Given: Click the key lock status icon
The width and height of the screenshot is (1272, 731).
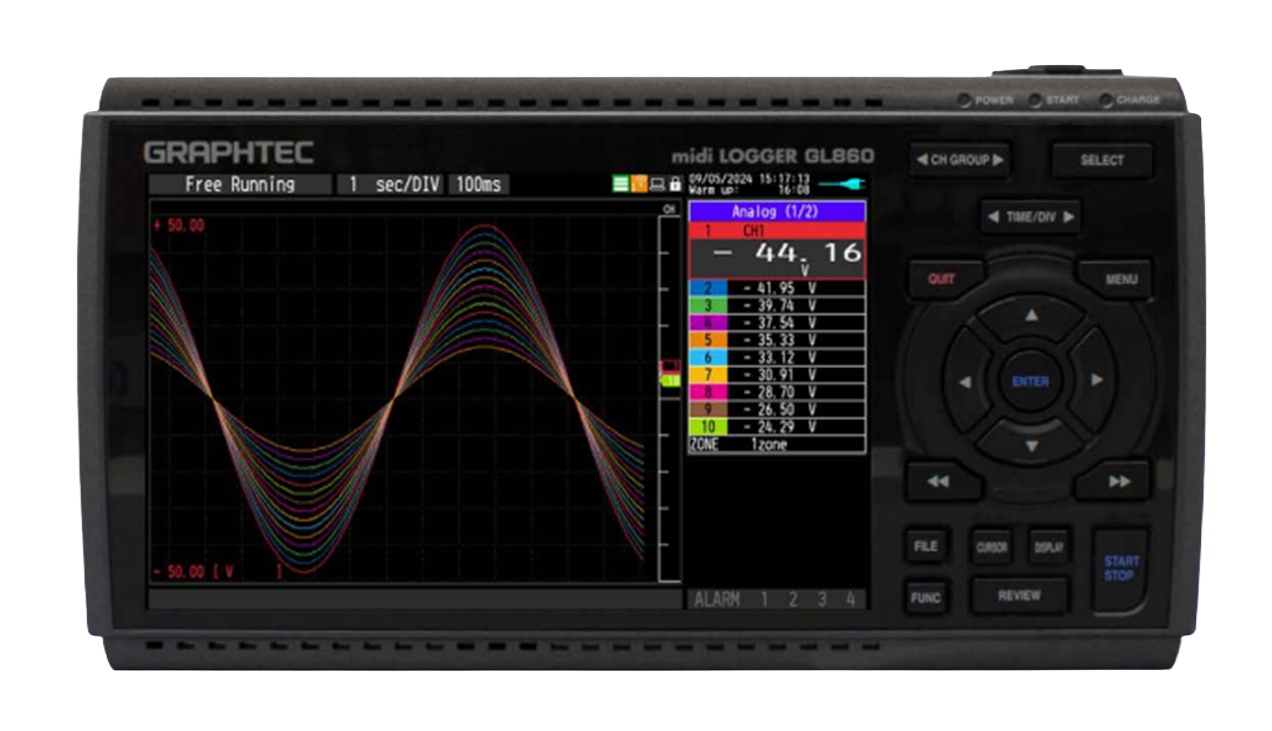Looking at the screenshot, I should (675, 183).
